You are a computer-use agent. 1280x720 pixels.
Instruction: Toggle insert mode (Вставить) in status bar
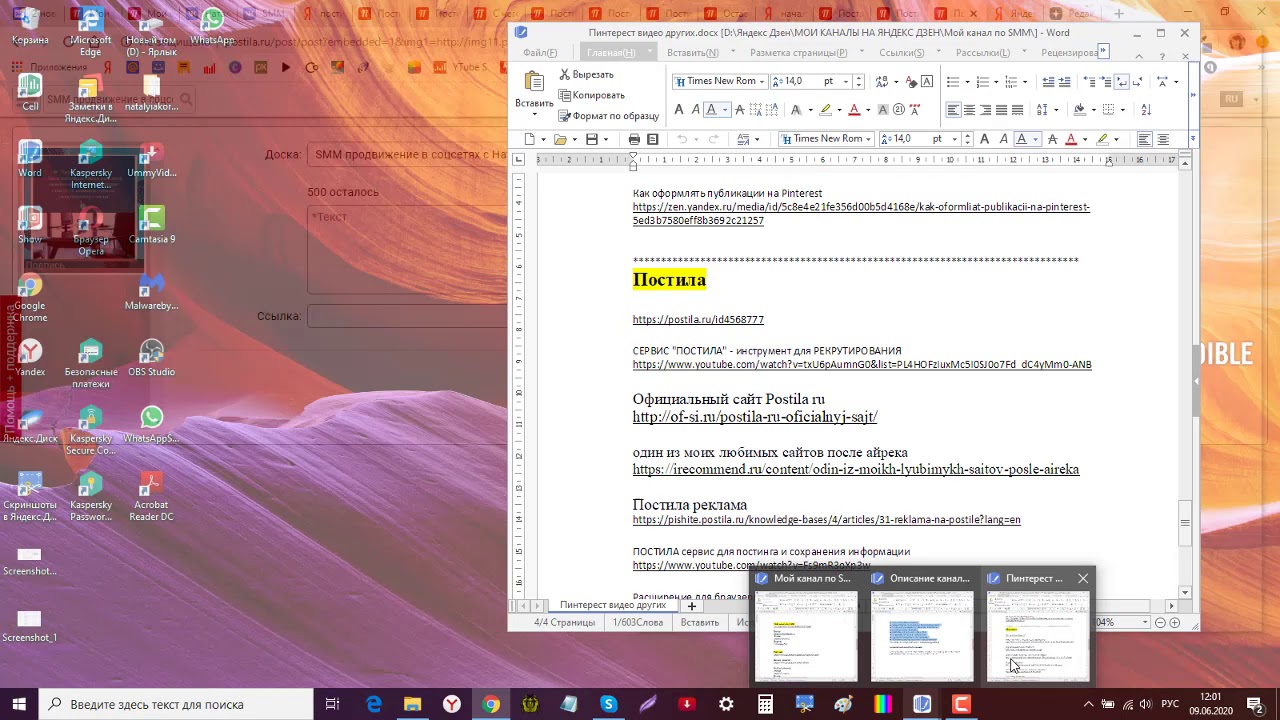point(700,622)
